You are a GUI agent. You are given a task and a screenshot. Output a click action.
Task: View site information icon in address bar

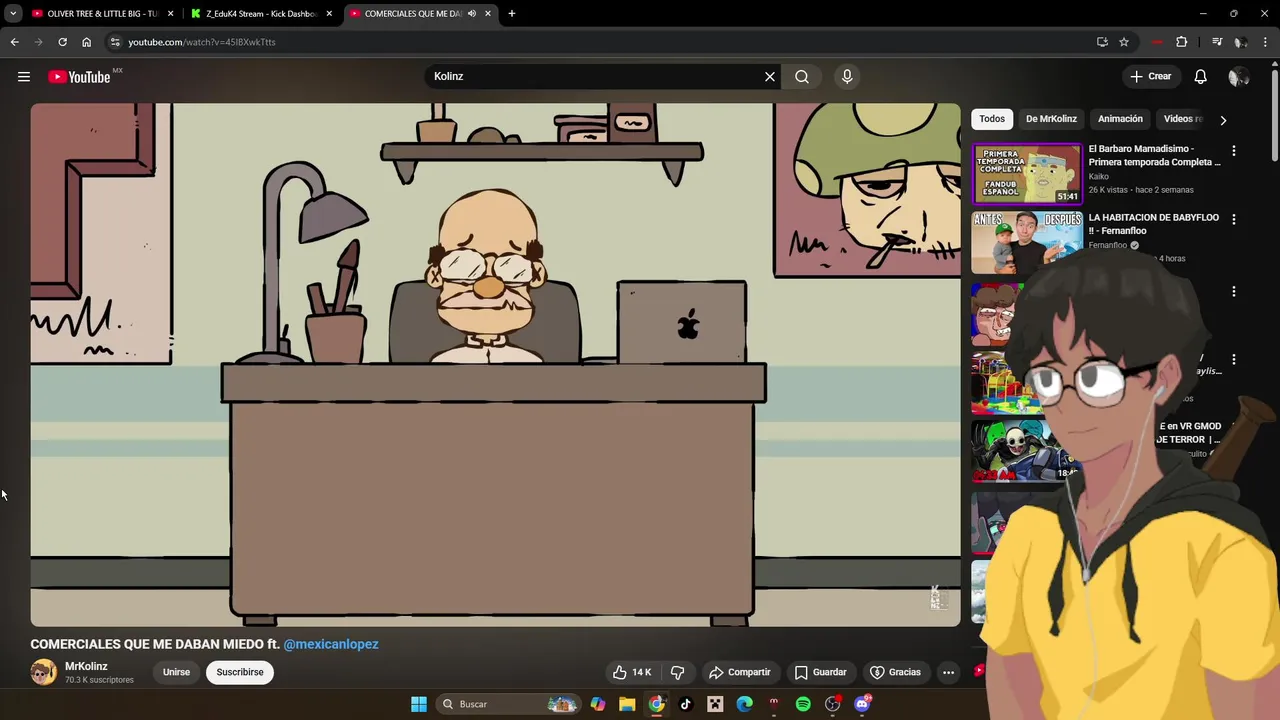click(115, 42)
